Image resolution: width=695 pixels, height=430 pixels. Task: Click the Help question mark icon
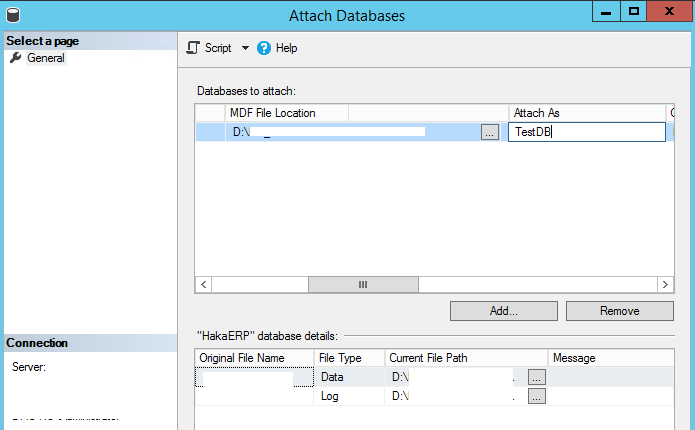(x=265, y=48)
